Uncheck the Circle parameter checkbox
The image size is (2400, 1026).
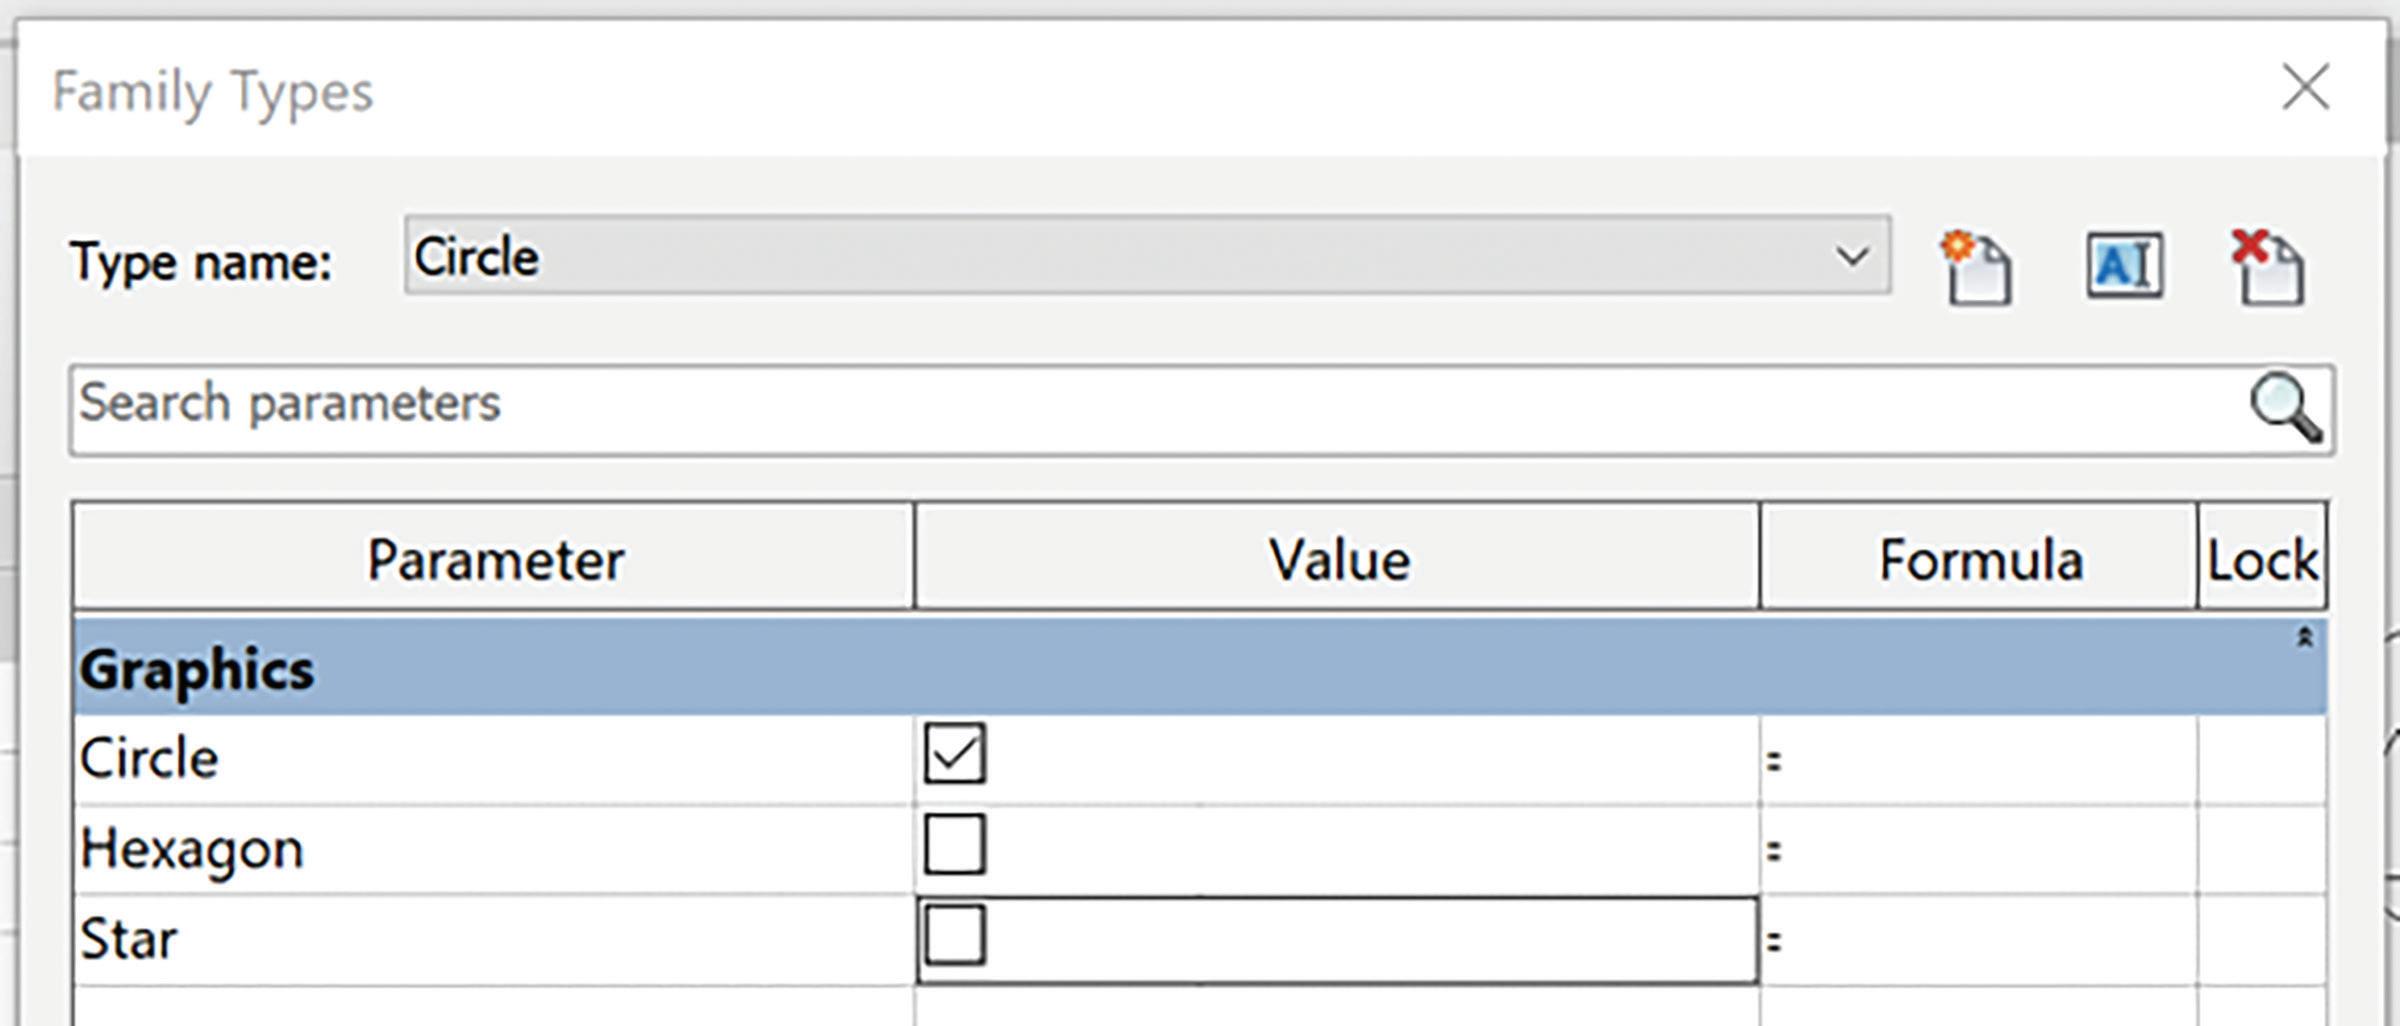click(x=955, y=754)
